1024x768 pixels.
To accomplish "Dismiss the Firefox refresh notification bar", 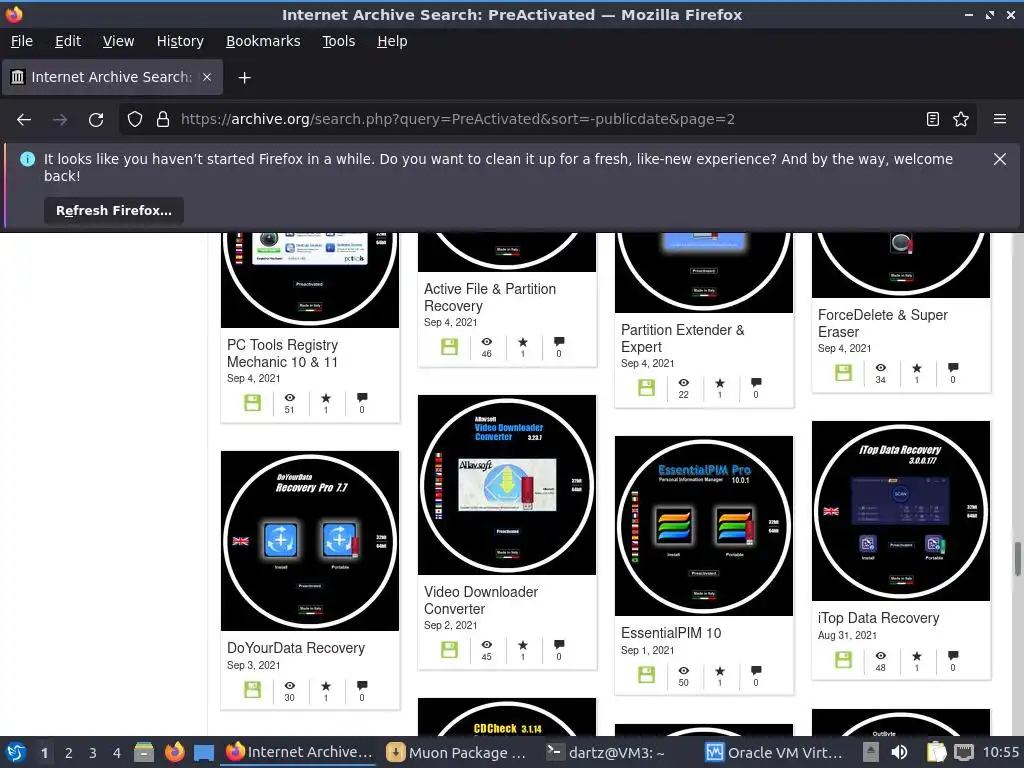I will [1000, 159].
